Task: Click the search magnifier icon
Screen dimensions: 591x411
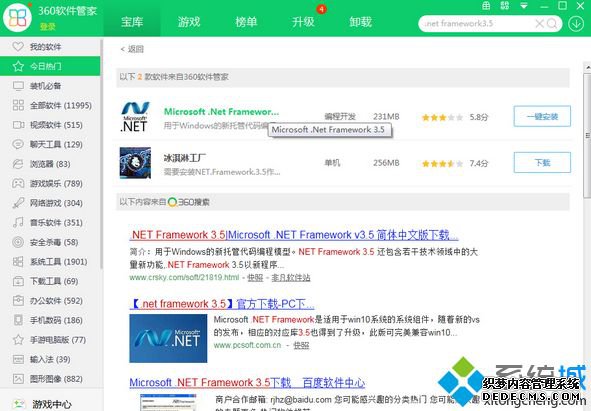Action: tap(552, 23)
